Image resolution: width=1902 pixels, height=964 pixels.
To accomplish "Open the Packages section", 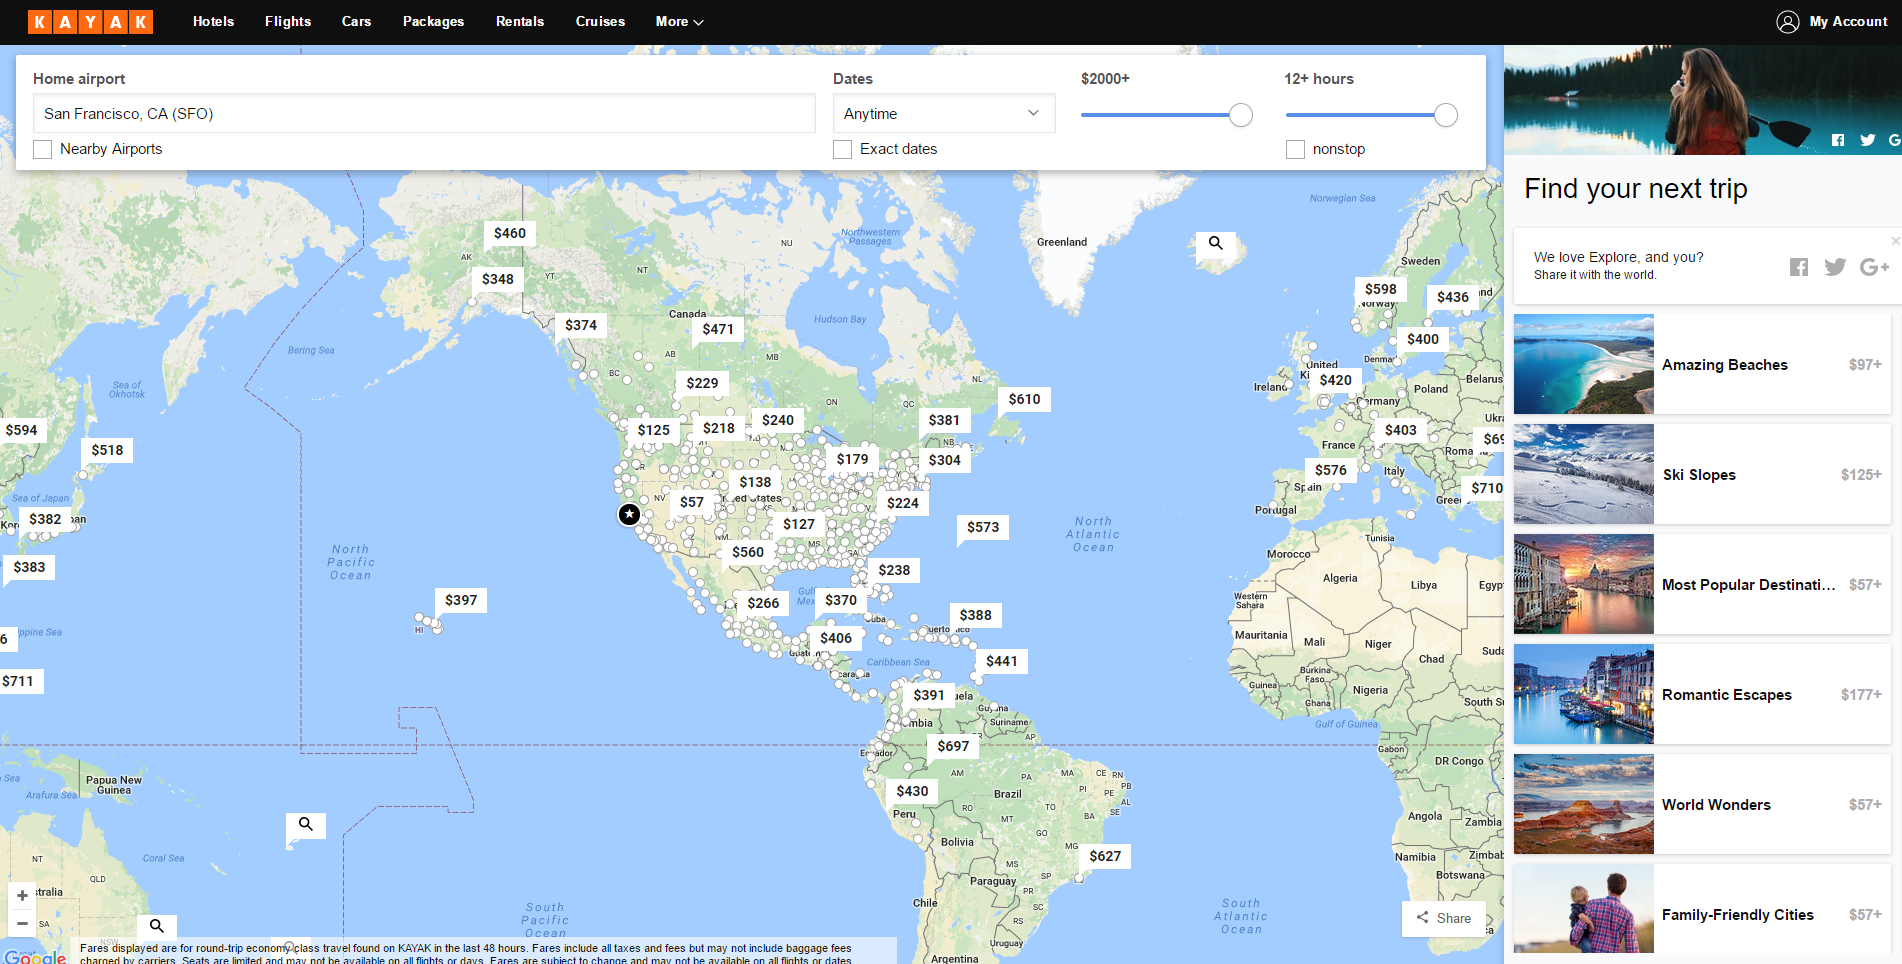I will click(433, 21).
